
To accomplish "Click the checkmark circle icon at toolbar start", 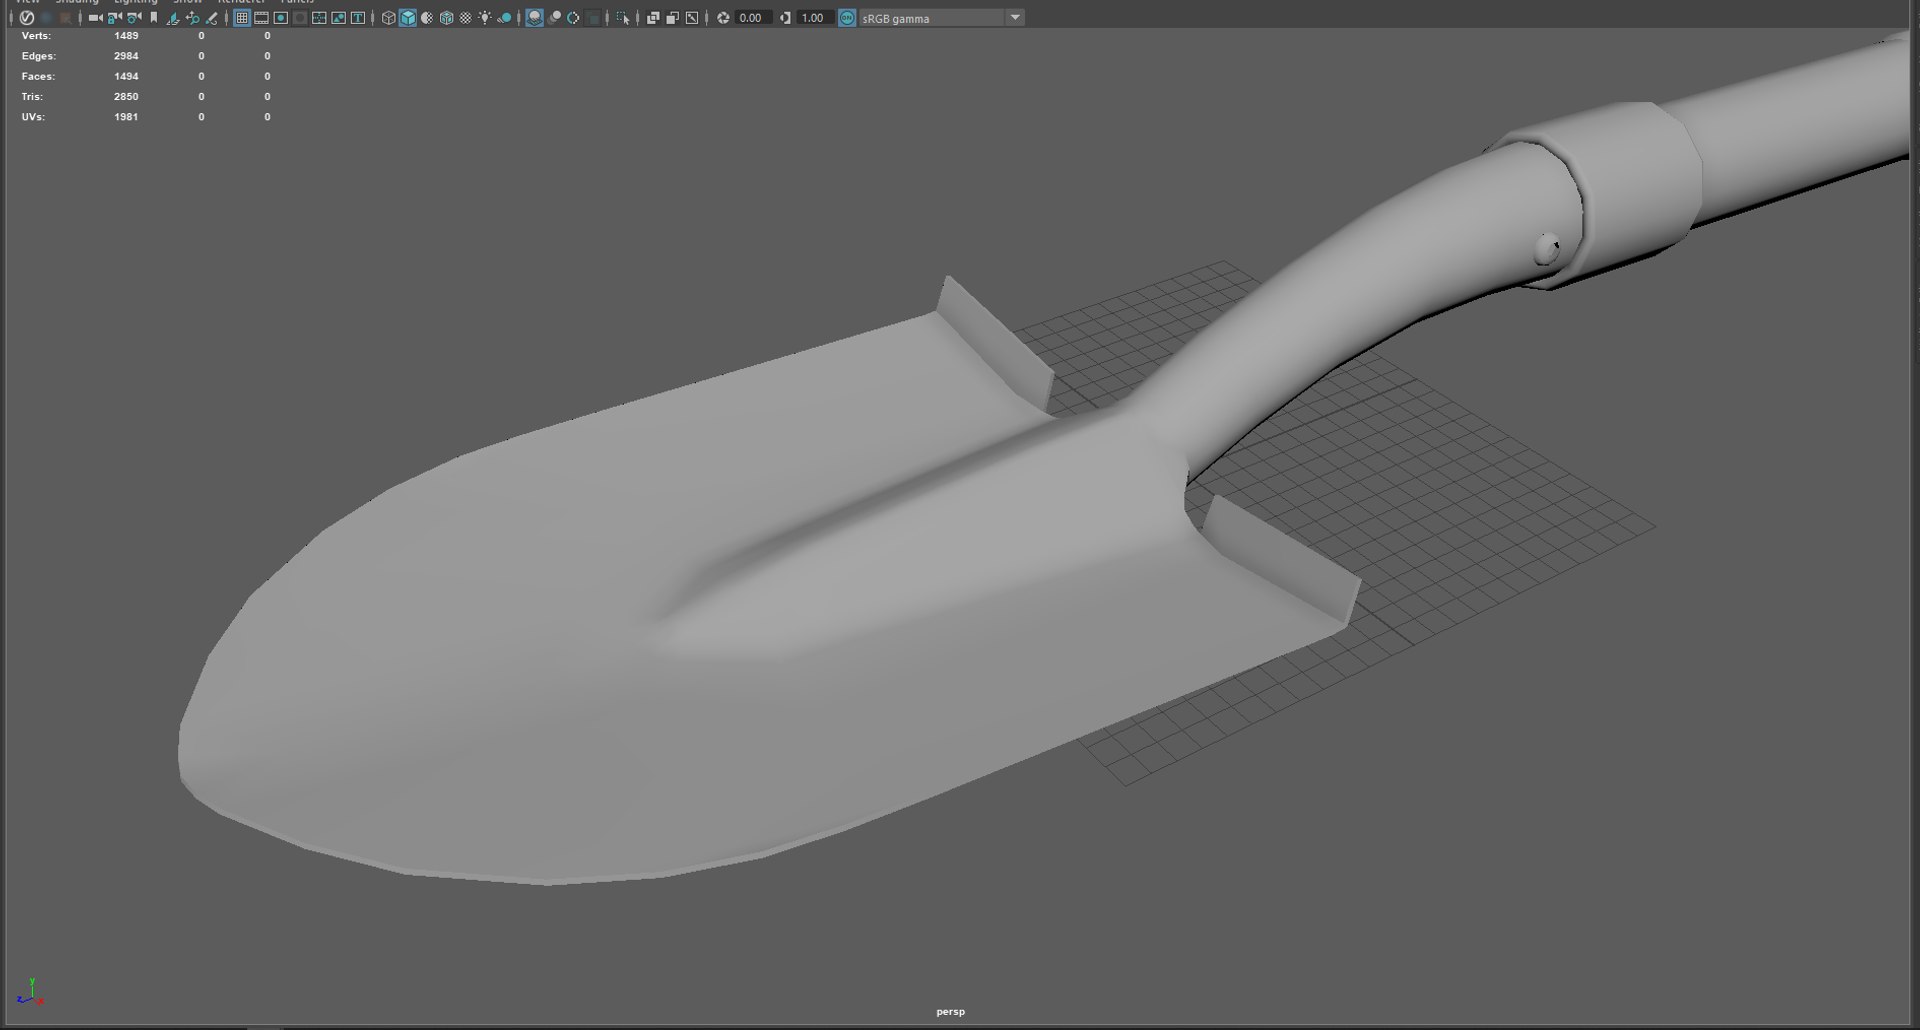I will [x=27, y=18].
